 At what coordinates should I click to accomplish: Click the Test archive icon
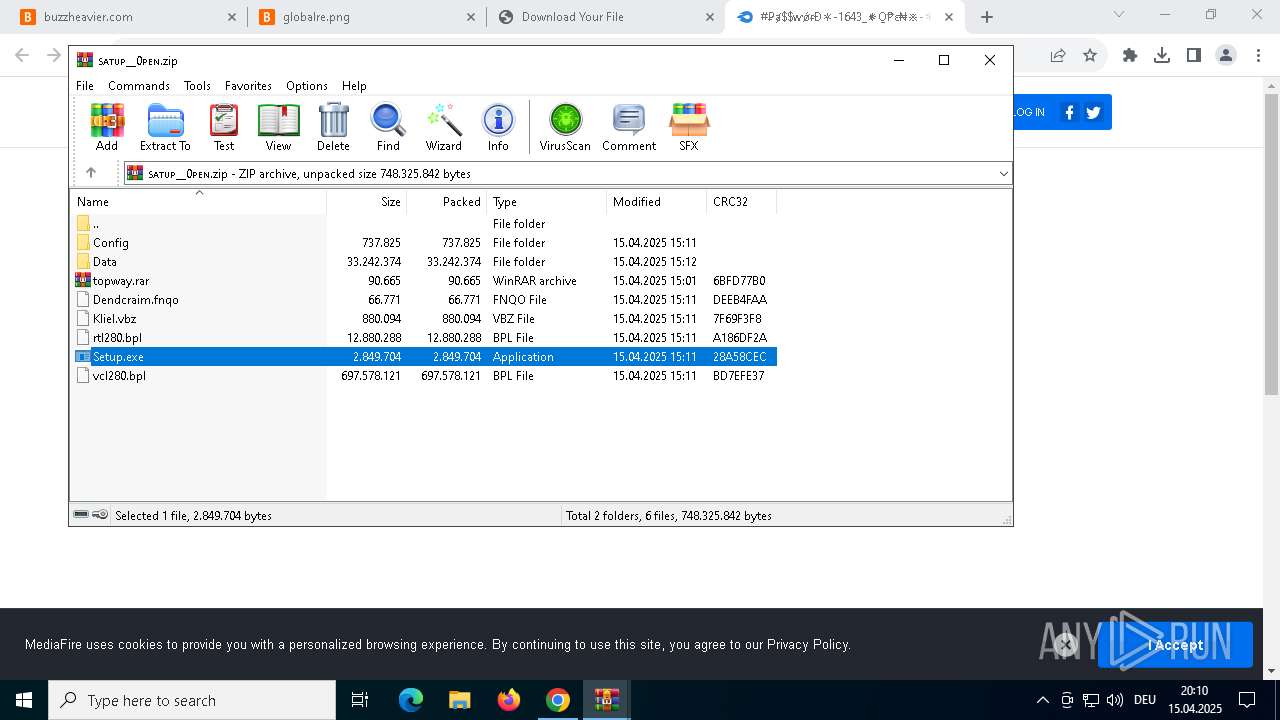(x=224, y=127)
